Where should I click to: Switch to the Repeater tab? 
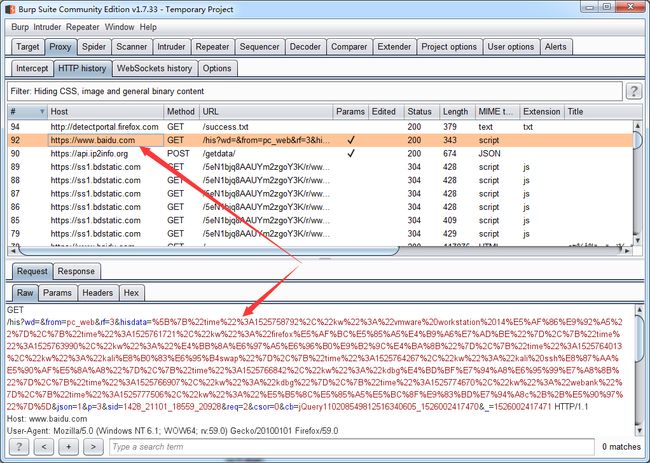click(x=212, y=47)
